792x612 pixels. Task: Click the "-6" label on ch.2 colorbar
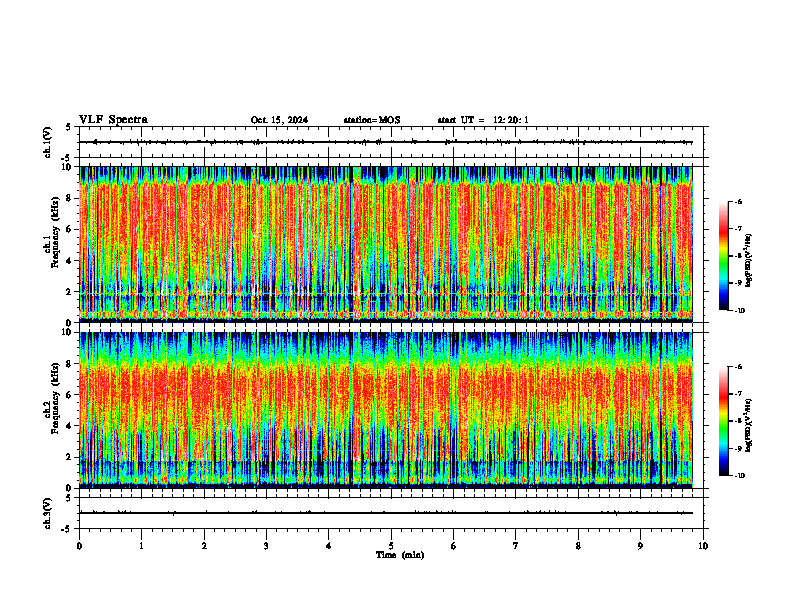tap(739, 367)
